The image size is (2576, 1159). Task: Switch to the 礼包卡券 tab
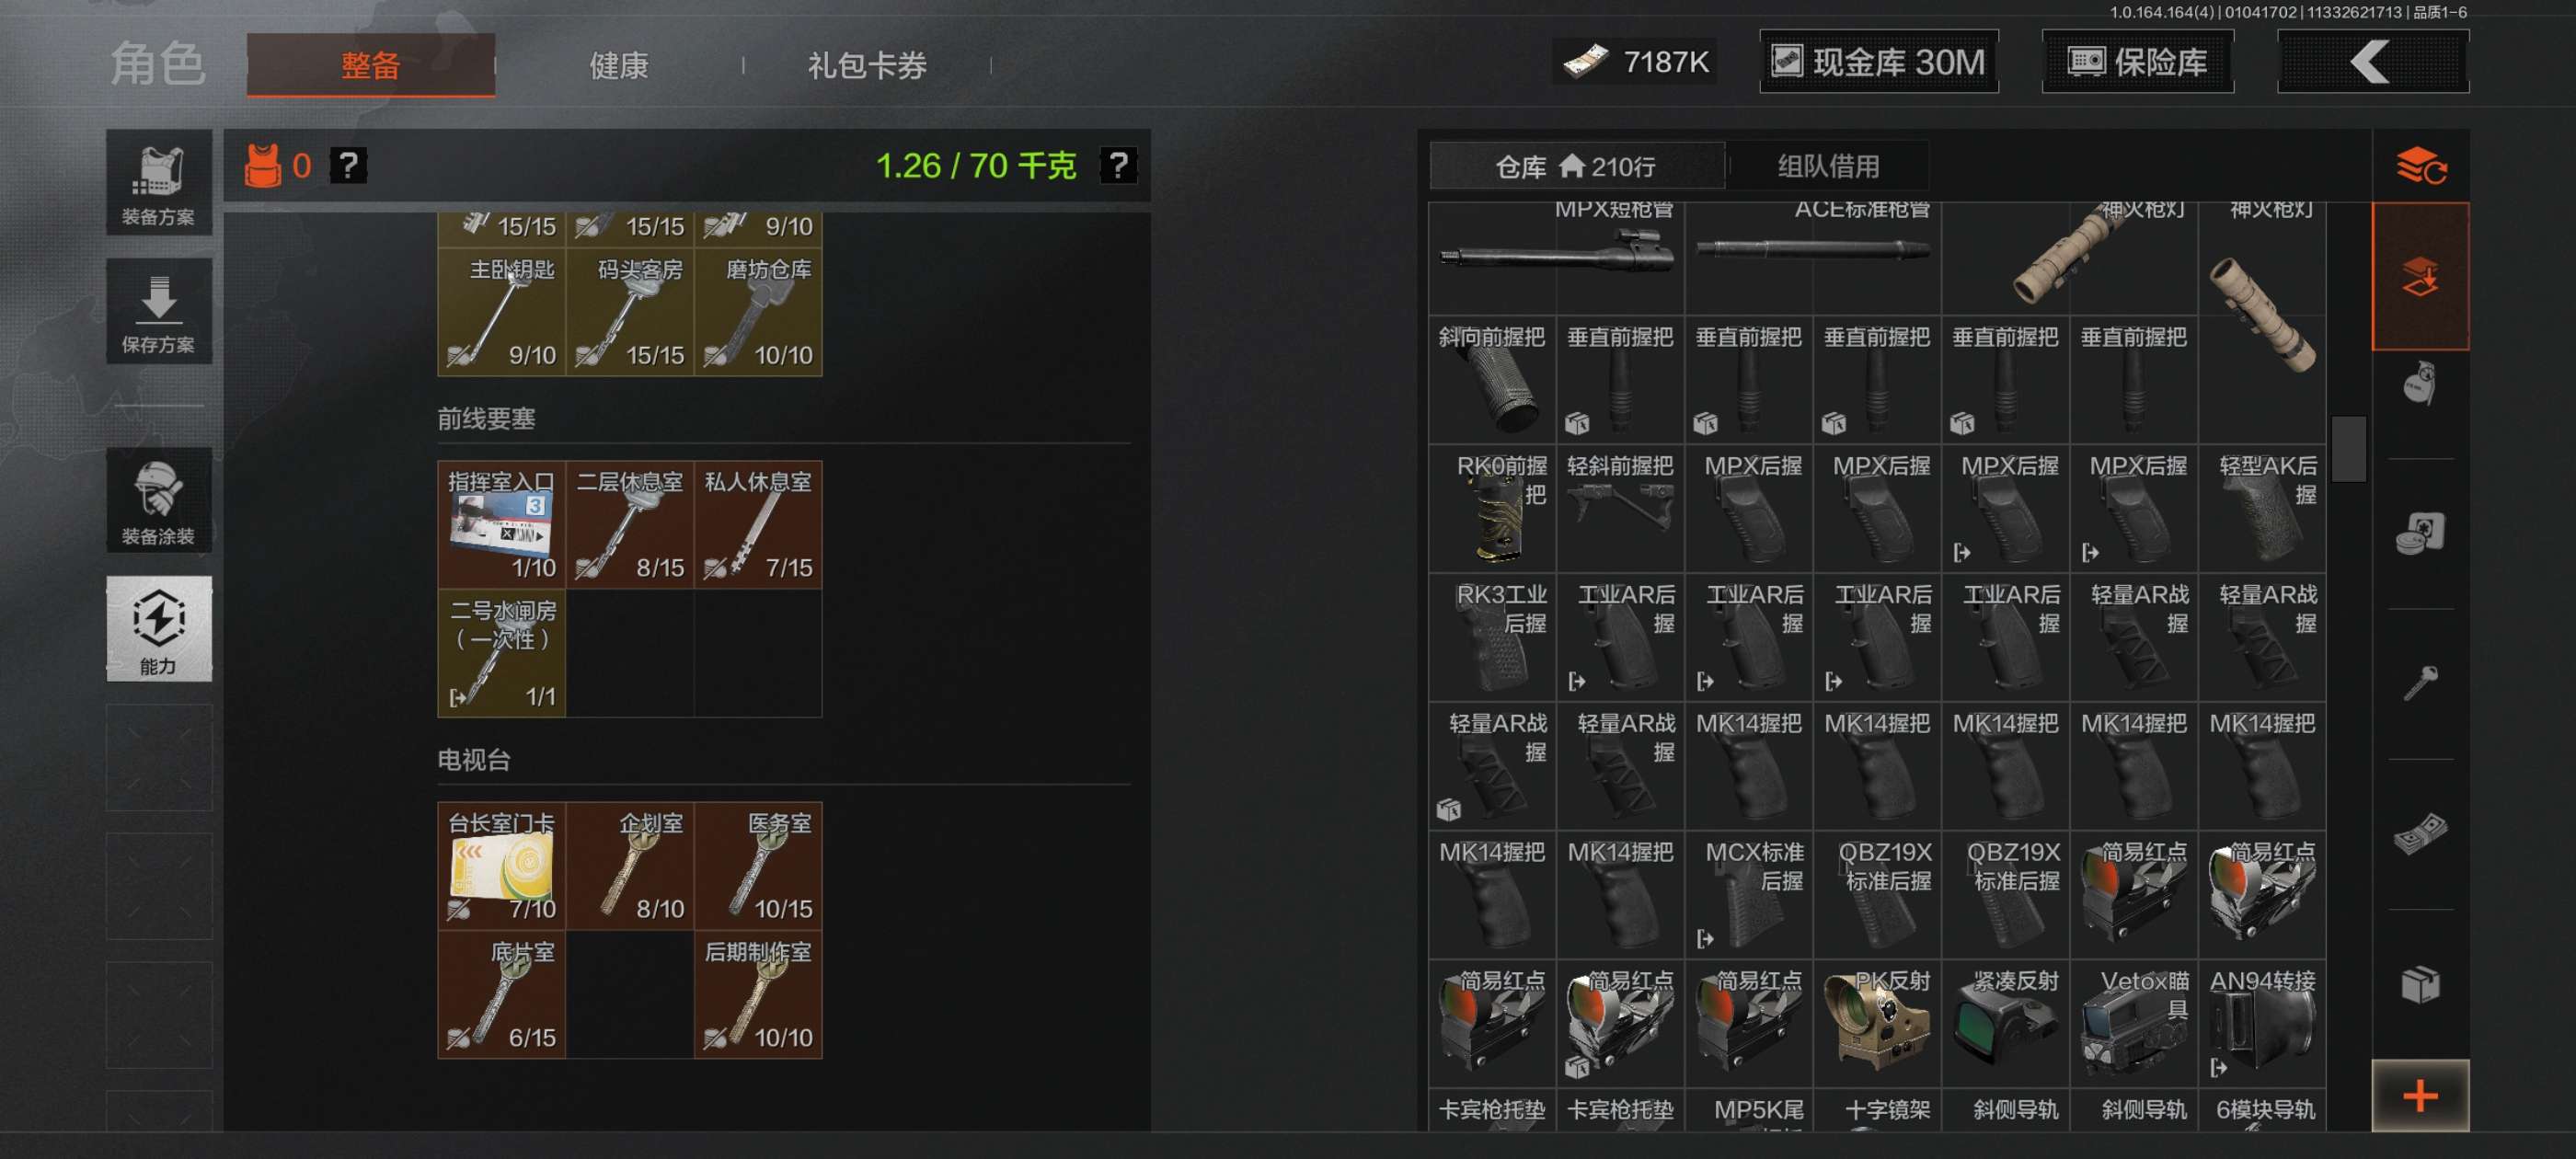pyautogui.click(x=867, y=65)
